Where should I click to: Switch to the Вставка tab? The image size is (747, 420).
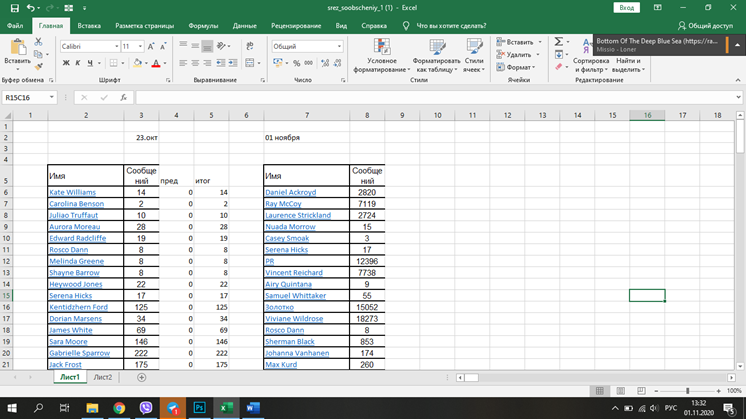(89, 26)
